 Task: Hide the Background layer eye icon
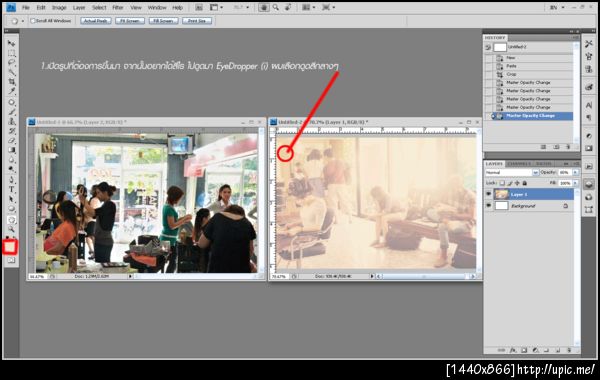[x=489, y=206]
